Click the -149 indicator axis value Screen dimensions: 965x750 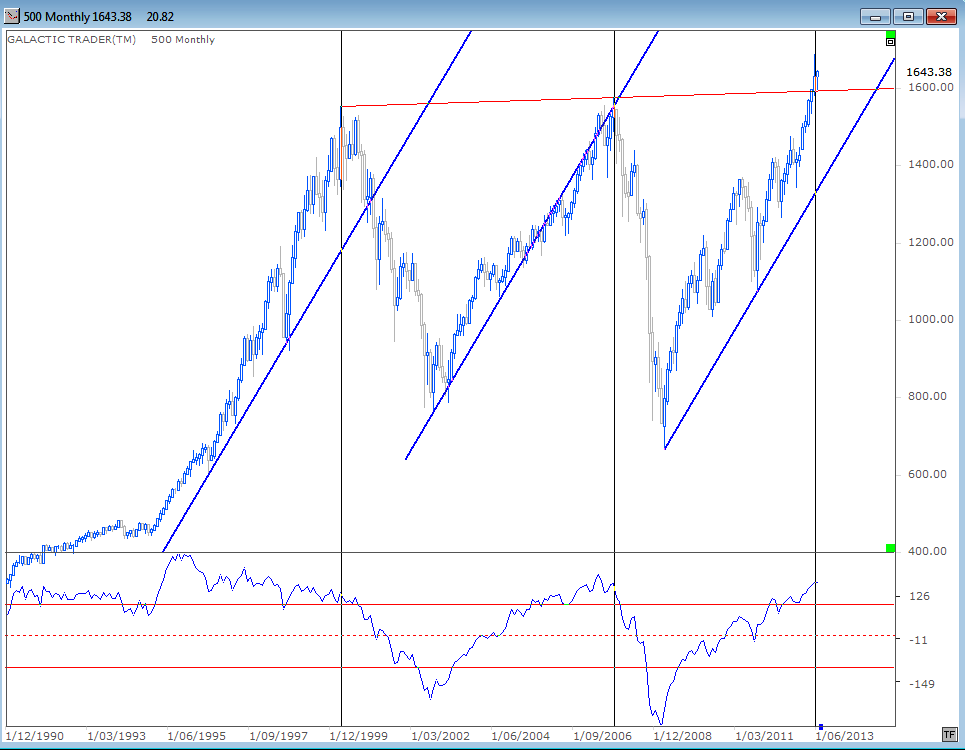click(921, 684)
